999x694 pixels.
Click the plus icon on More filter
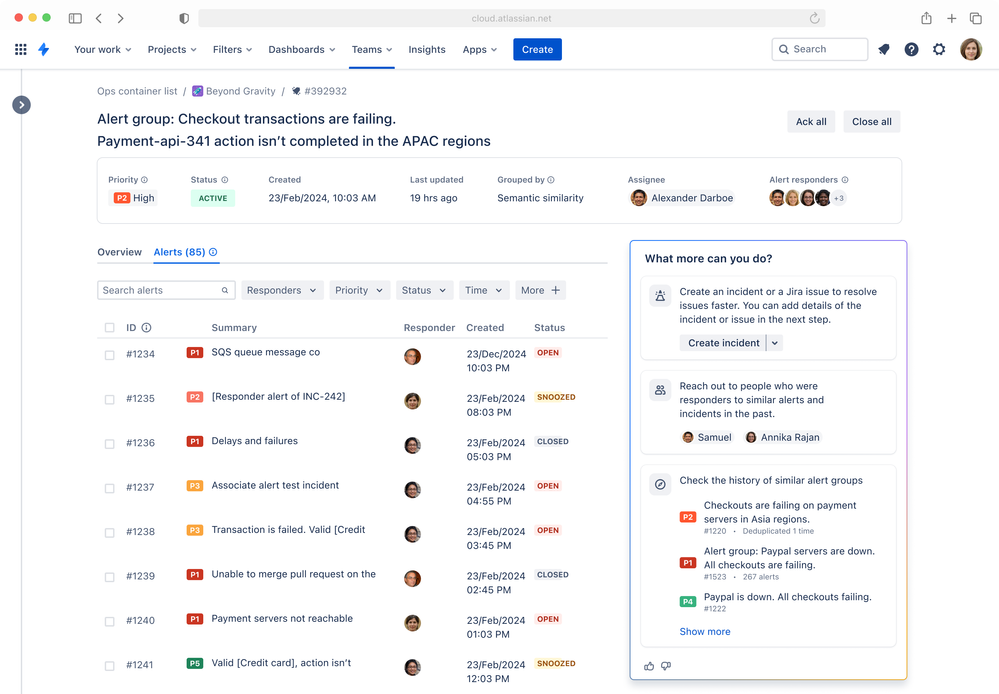[556, 290]
